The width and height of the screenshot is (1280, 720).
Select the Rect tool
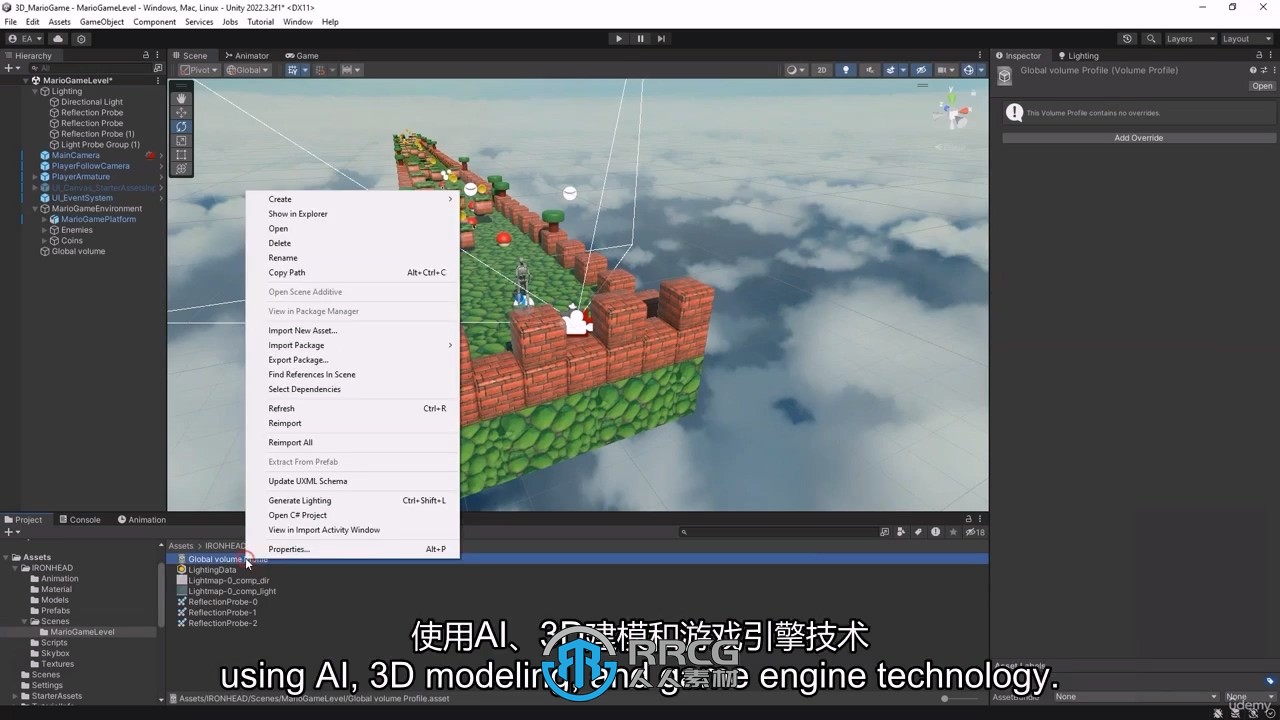[x=181, y=155]
